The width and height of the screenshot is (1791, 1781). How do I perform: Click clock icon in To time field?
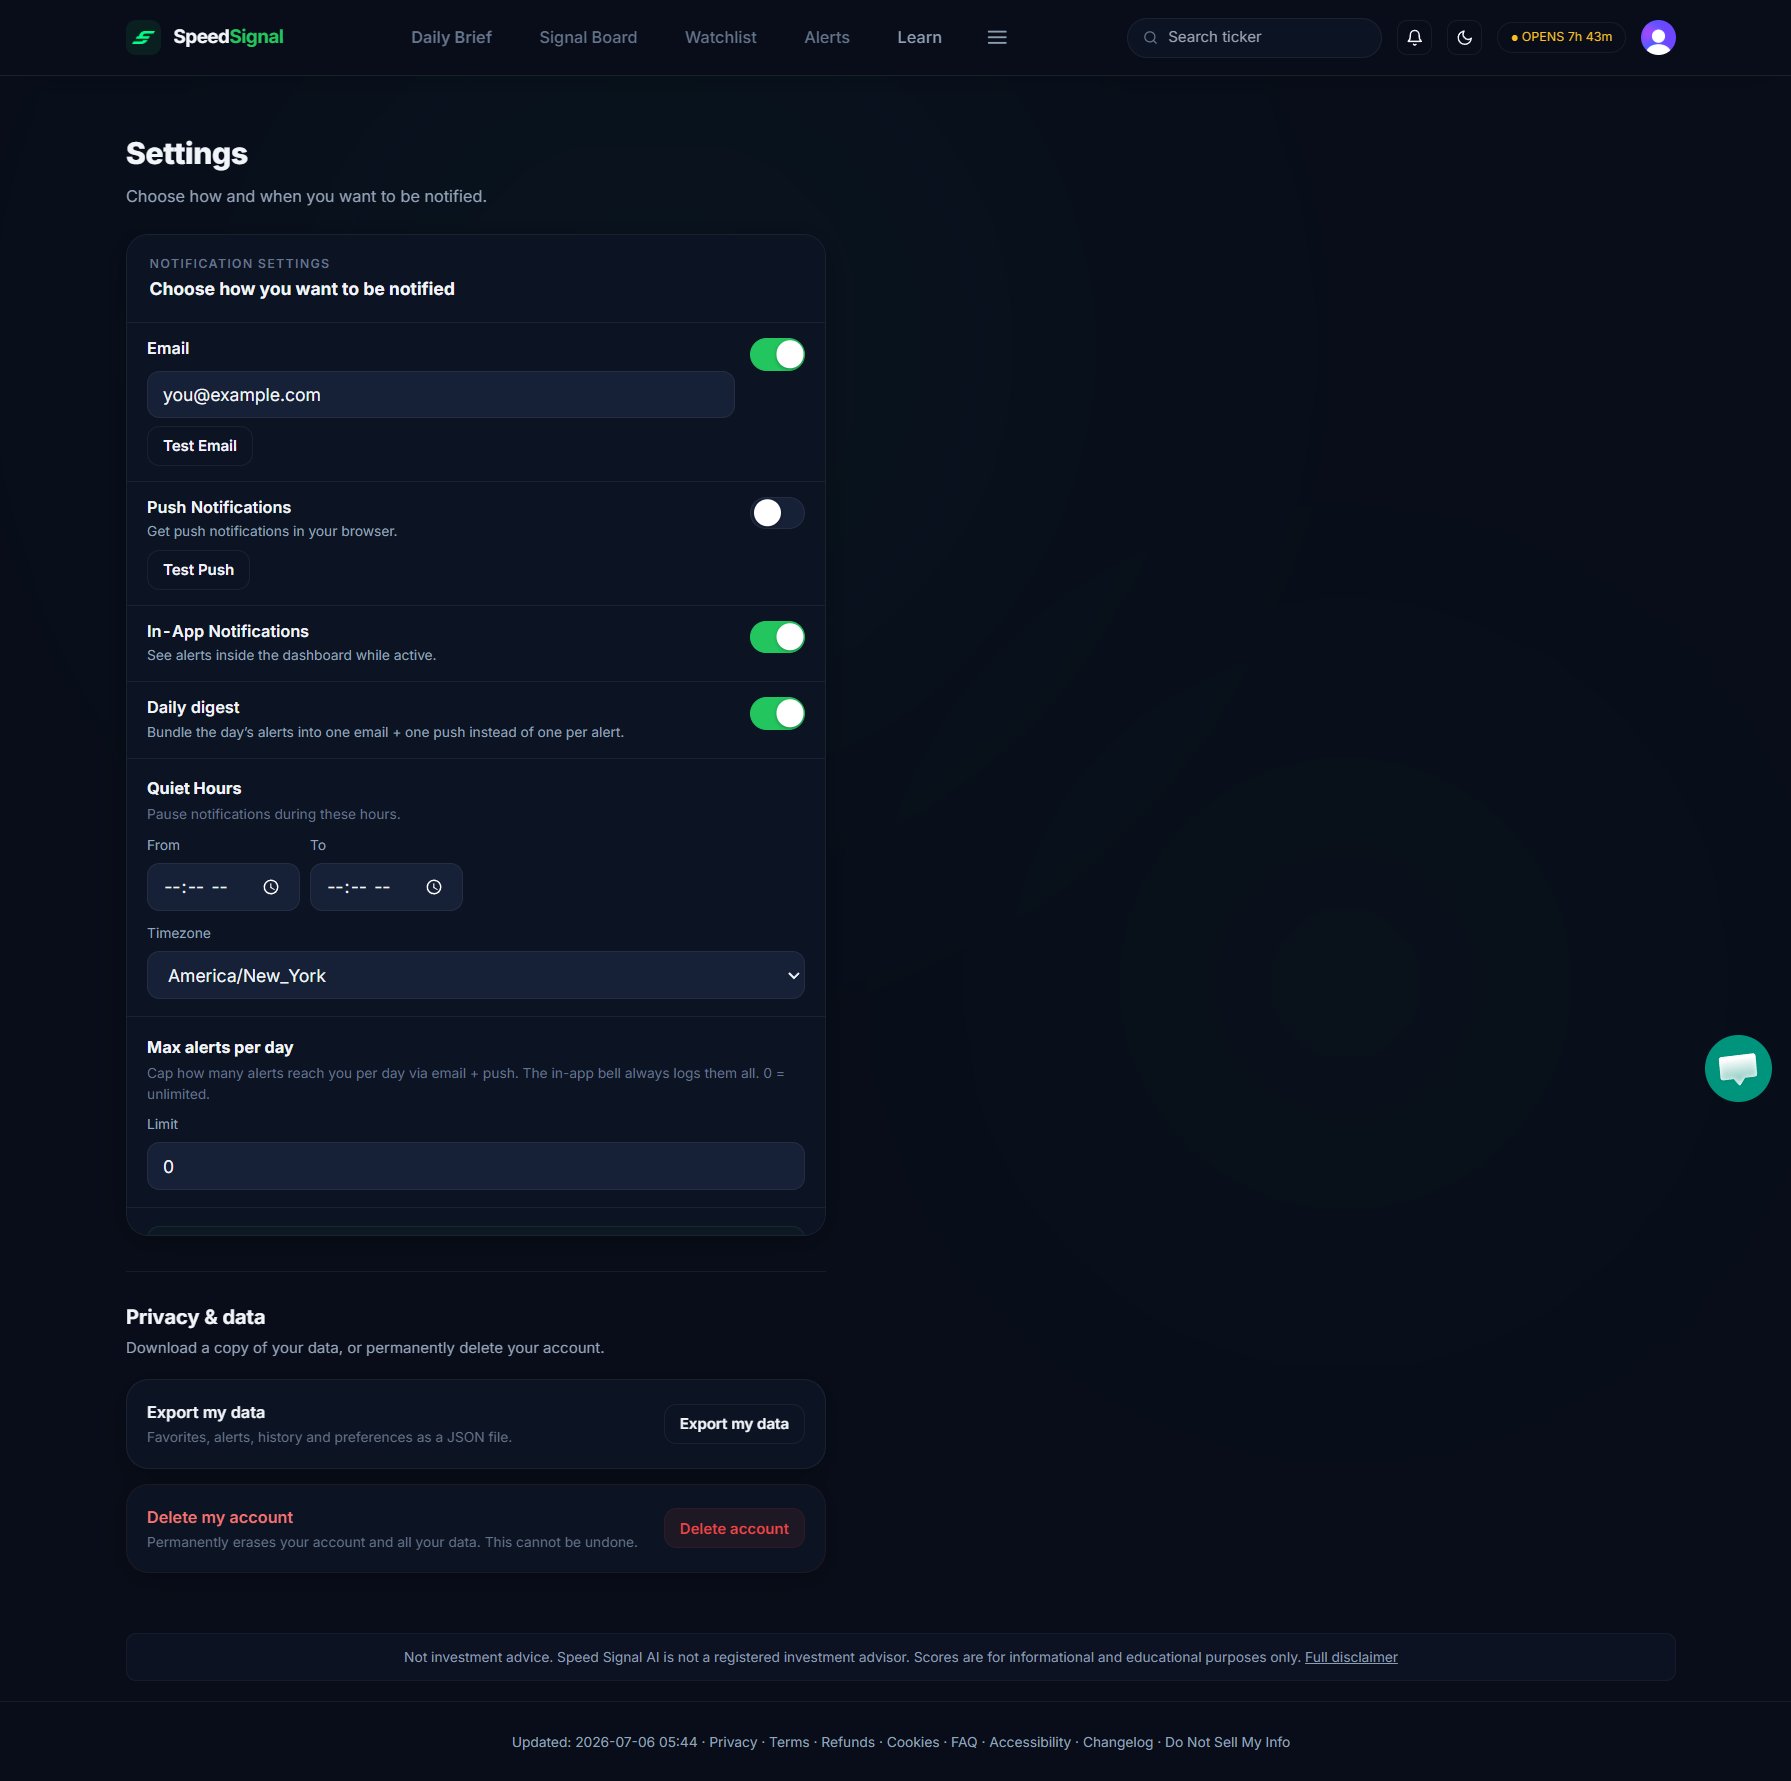[434, 887]
